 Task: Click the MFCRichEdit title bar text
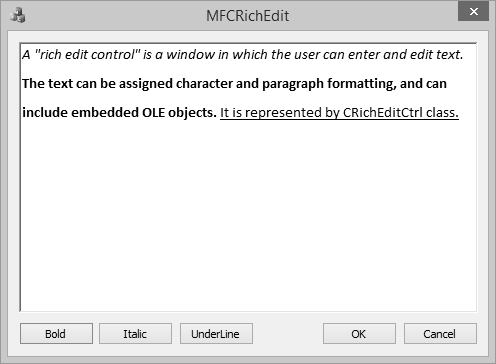point(247,16)
